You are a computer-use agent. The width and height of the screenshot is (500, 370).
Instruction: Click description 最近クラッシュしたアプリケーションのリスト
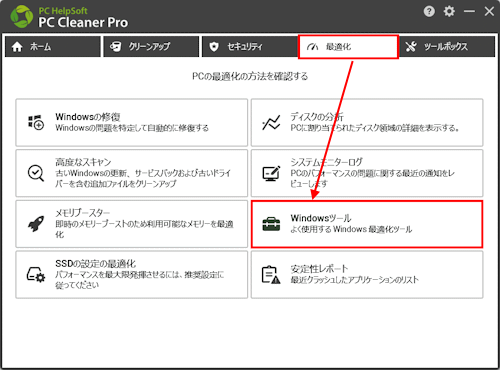point(354,280)
